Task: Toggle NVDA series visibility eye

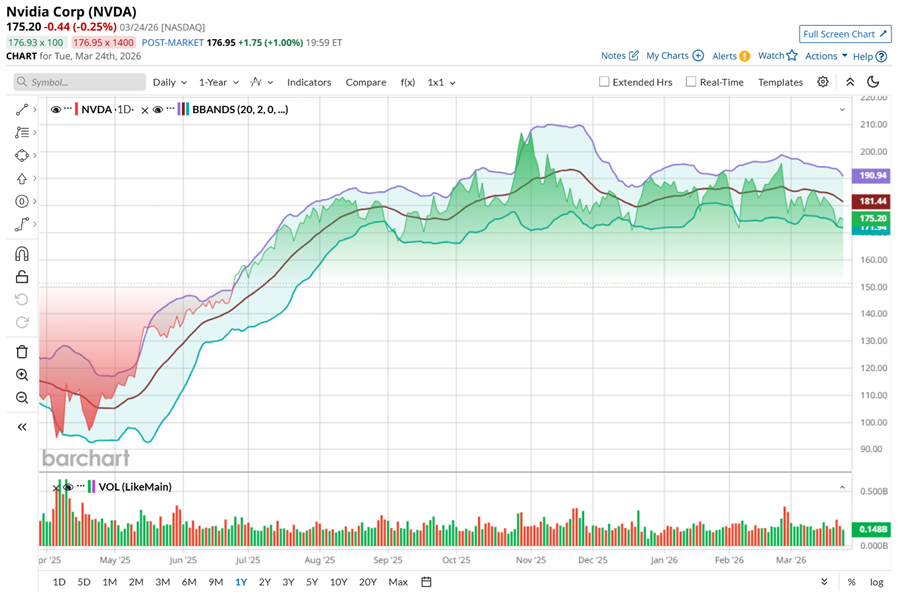Action: pyautogui.click(x=56, y=109)
